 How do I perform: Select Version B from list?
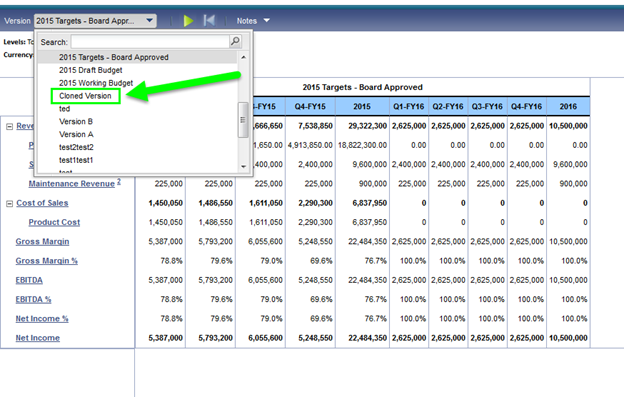[76, 121]
